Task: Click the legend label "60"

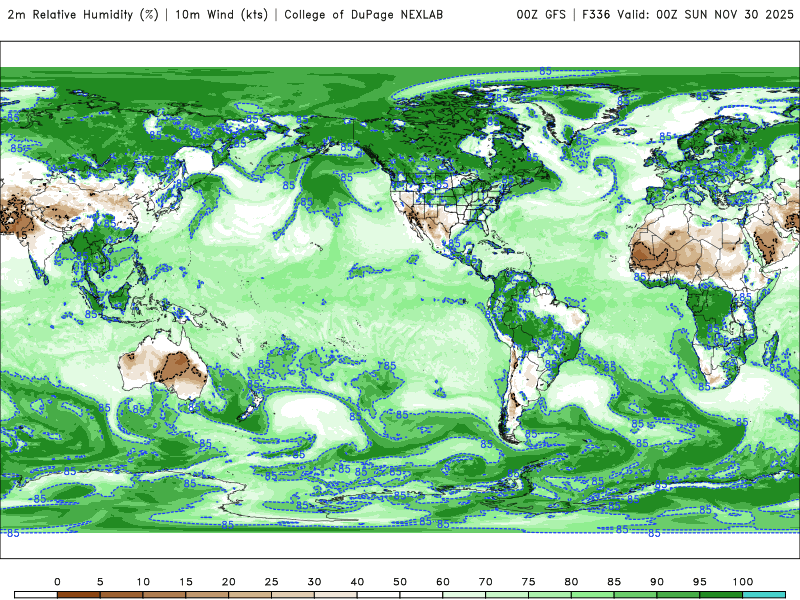Action: (443, 582)
